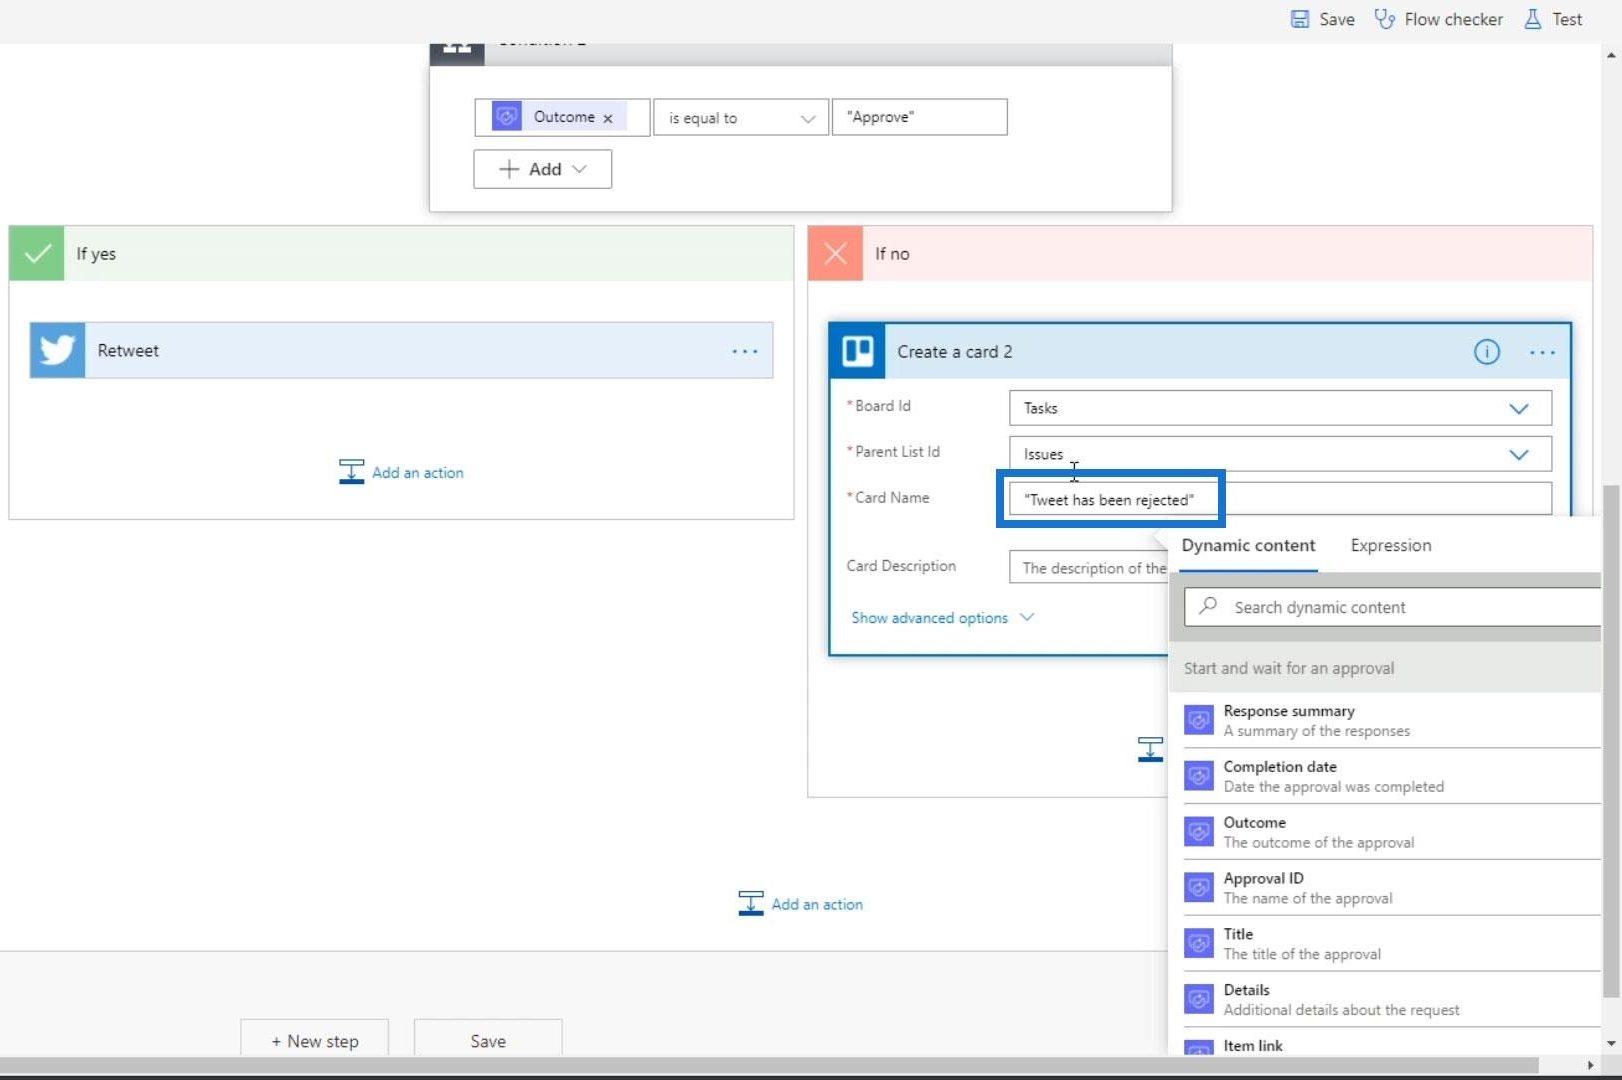Click the red X If no icon

point(835,253)
